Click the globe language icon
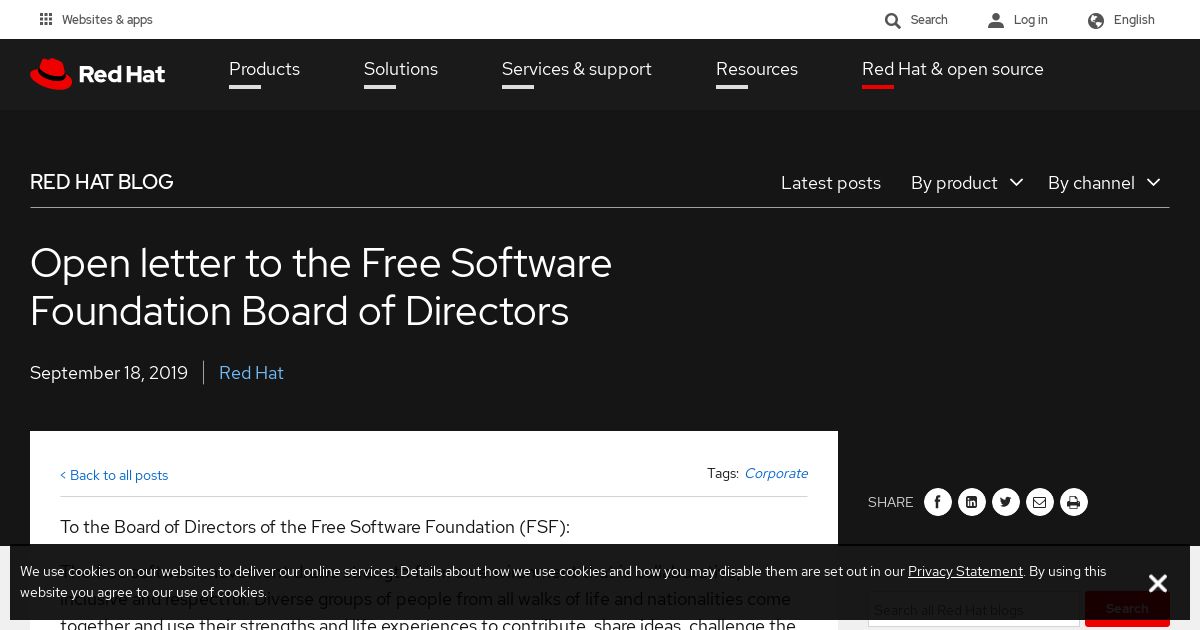This screenshot has width=1200, height=630. click(x=1096, y=20)
